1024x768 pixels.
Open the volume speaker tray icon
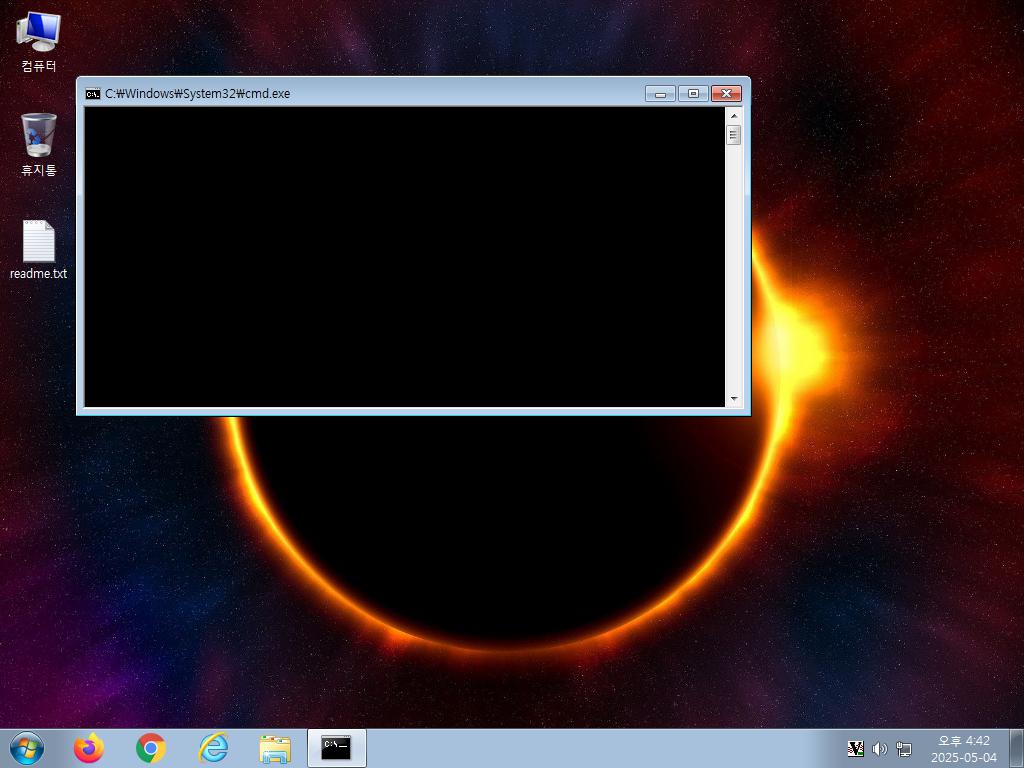[880, 748]
